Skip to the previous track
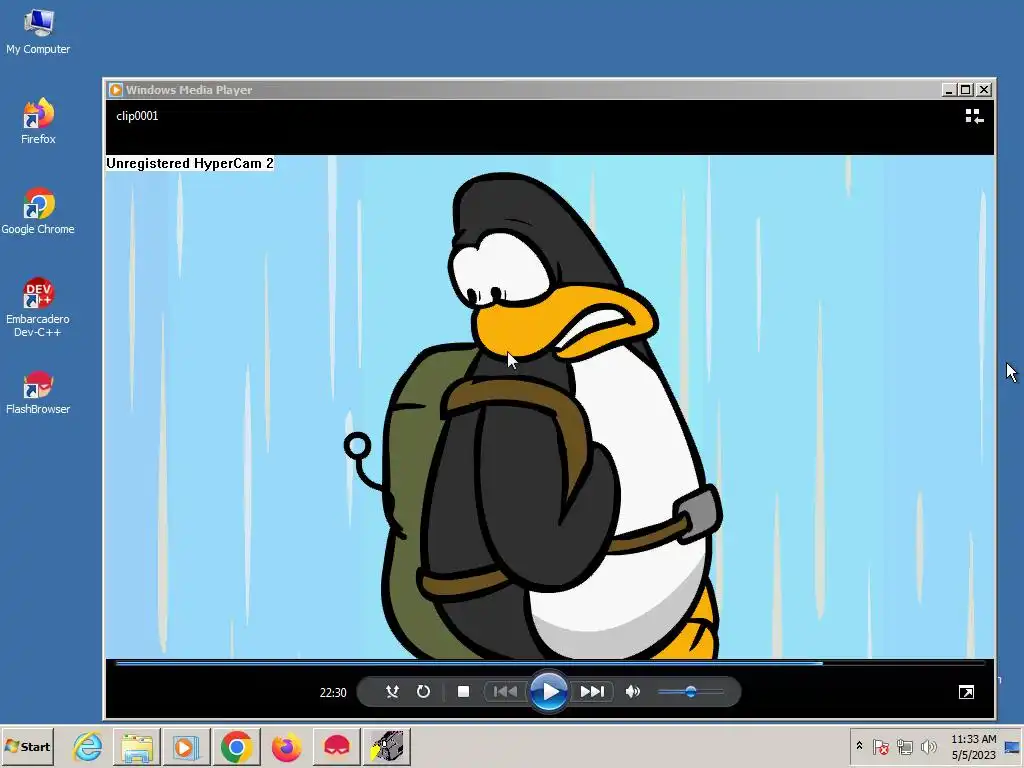1024x768 pixels. (505, 691)
